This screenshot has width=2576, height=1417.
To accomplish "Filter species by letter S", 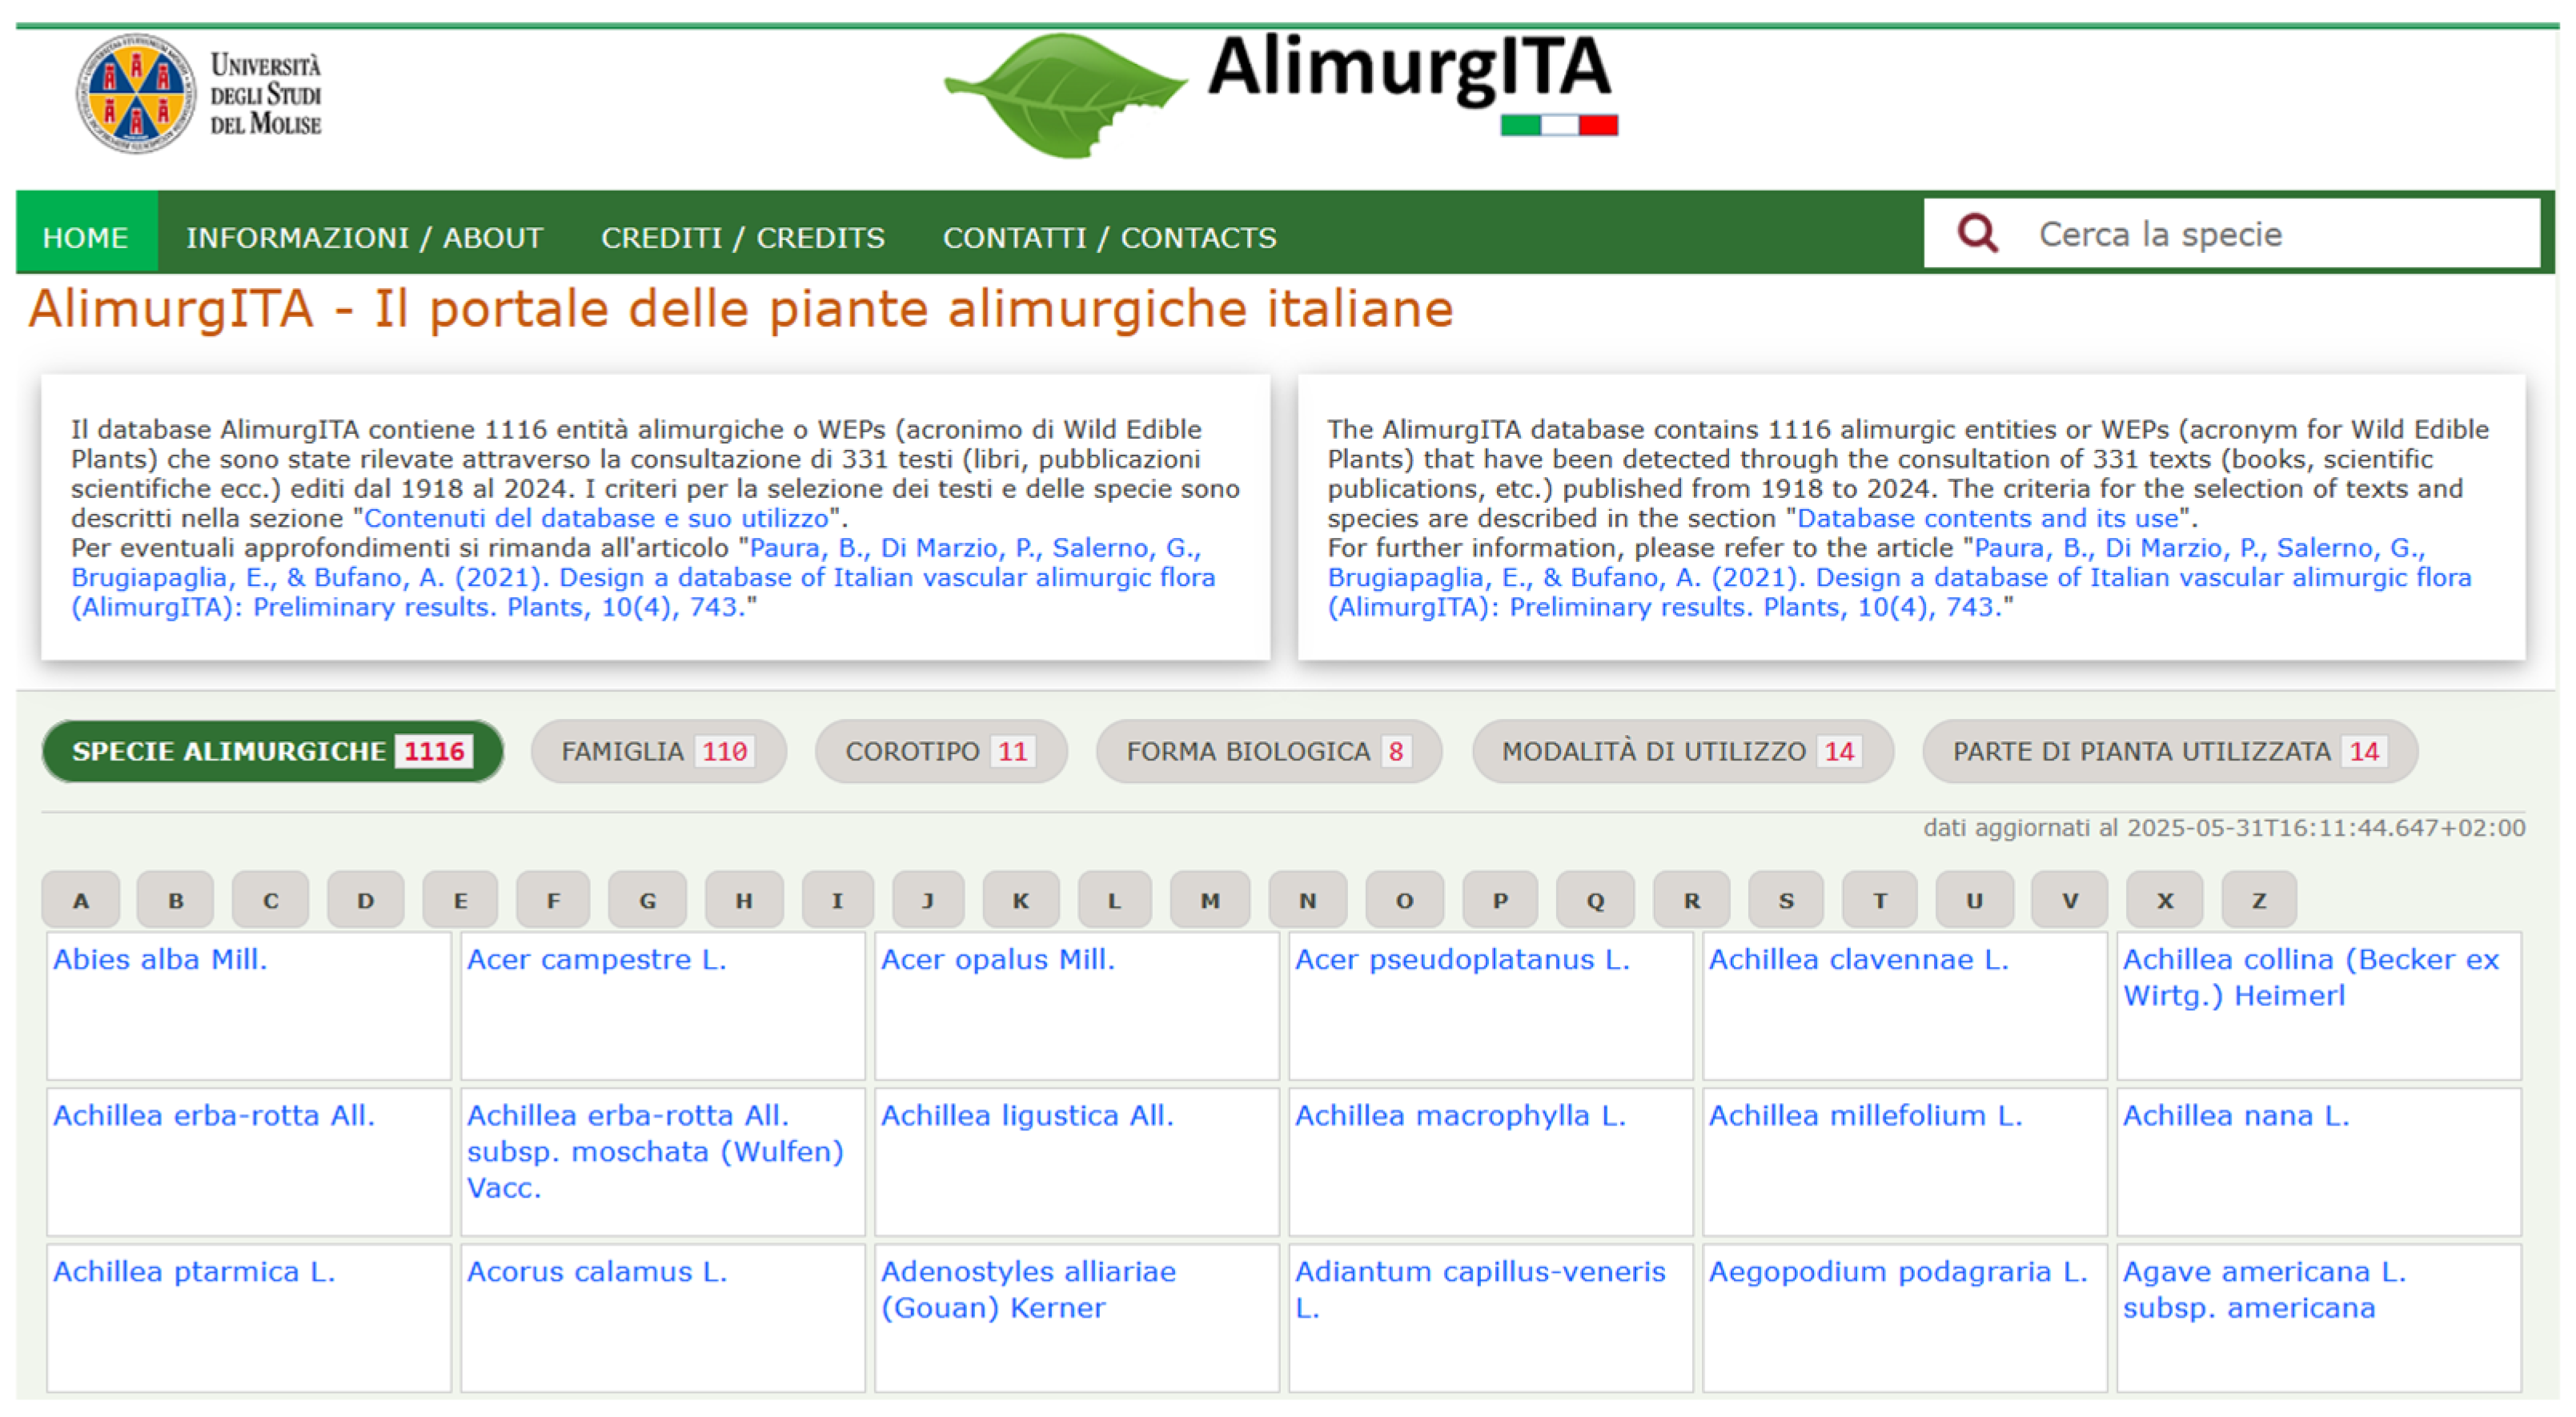I will 1785,900.
